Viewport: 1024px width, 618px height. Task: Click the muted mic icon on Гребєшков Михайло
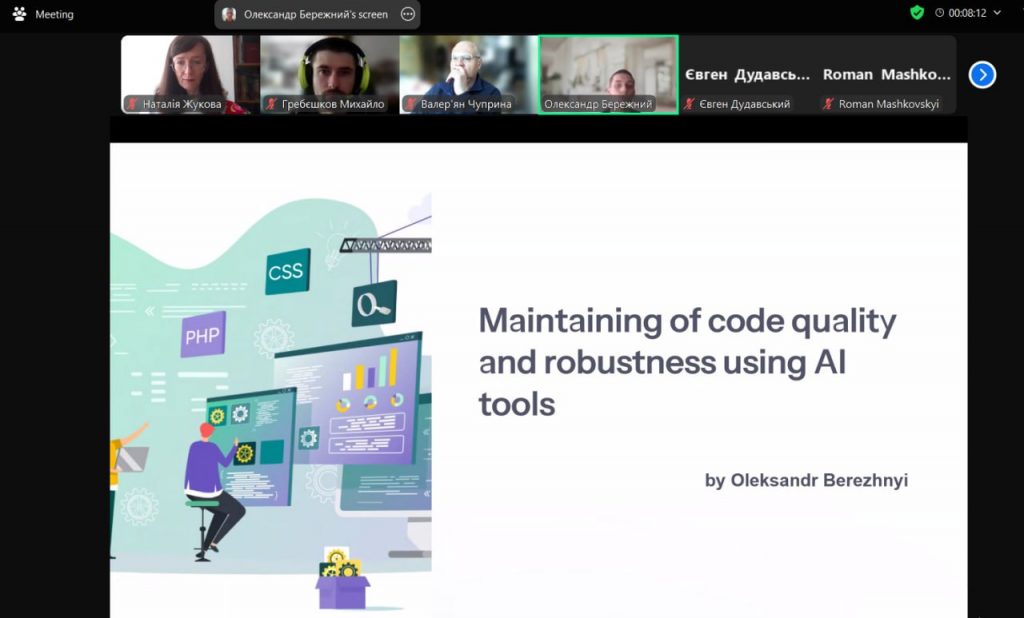click(x=271, y=104)
